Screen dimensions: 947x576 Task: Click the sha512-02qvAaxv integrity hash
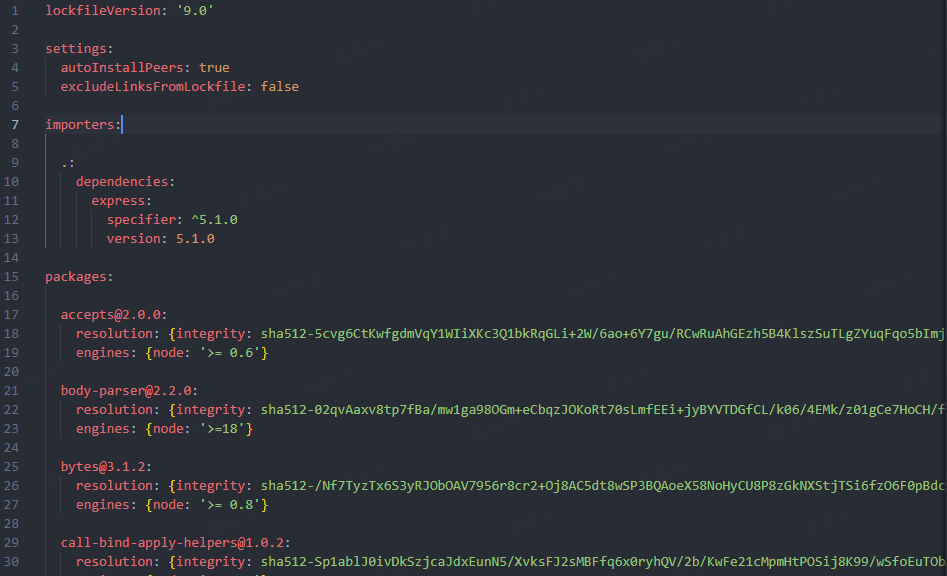coord(603,410)
